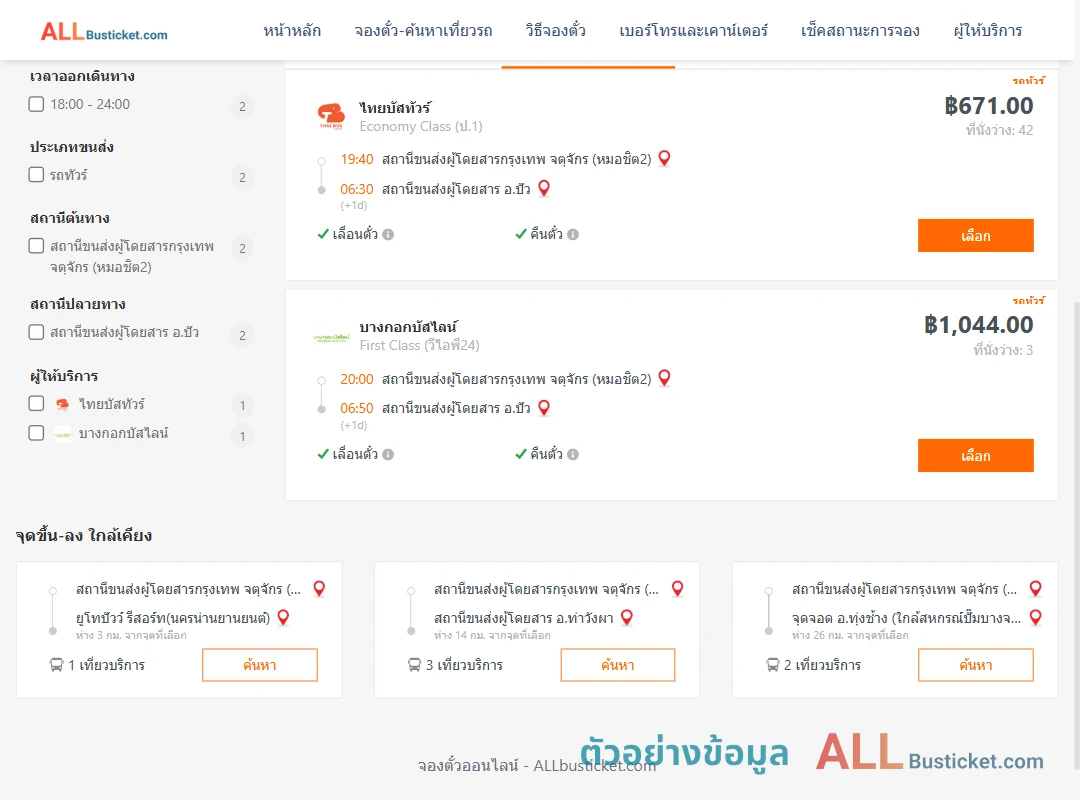Tick the รถทัวร์ transport type checkbox

(x=37, y=174)
